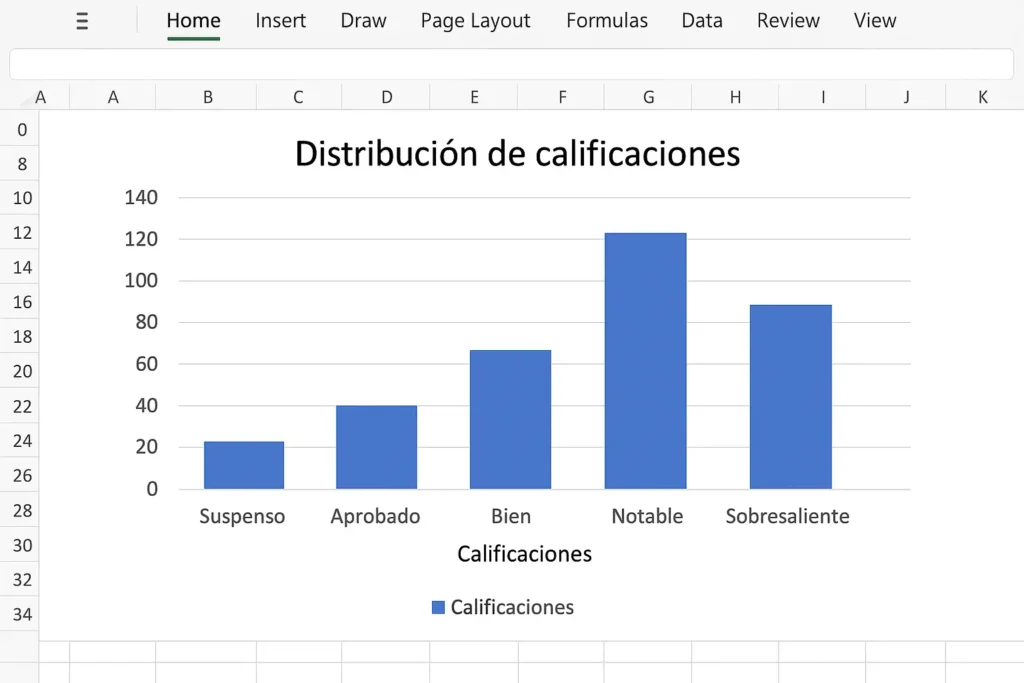Screen dimensions: 1024x683
Task: Select the Notable bar in chart
Action: pos(646,361)
